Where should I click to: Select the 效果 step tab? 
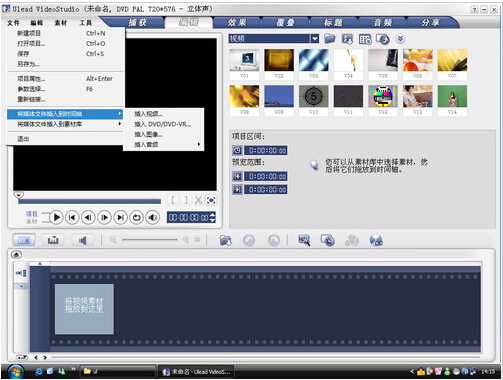[237, 23]
